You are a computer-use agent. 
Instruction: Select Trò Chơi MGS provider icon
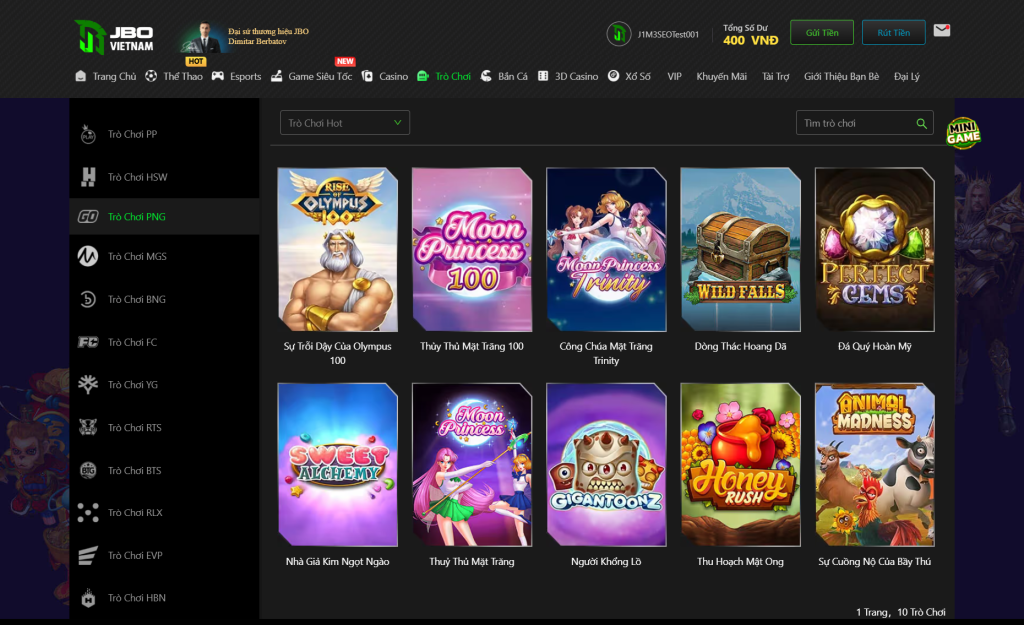(88, 257)
